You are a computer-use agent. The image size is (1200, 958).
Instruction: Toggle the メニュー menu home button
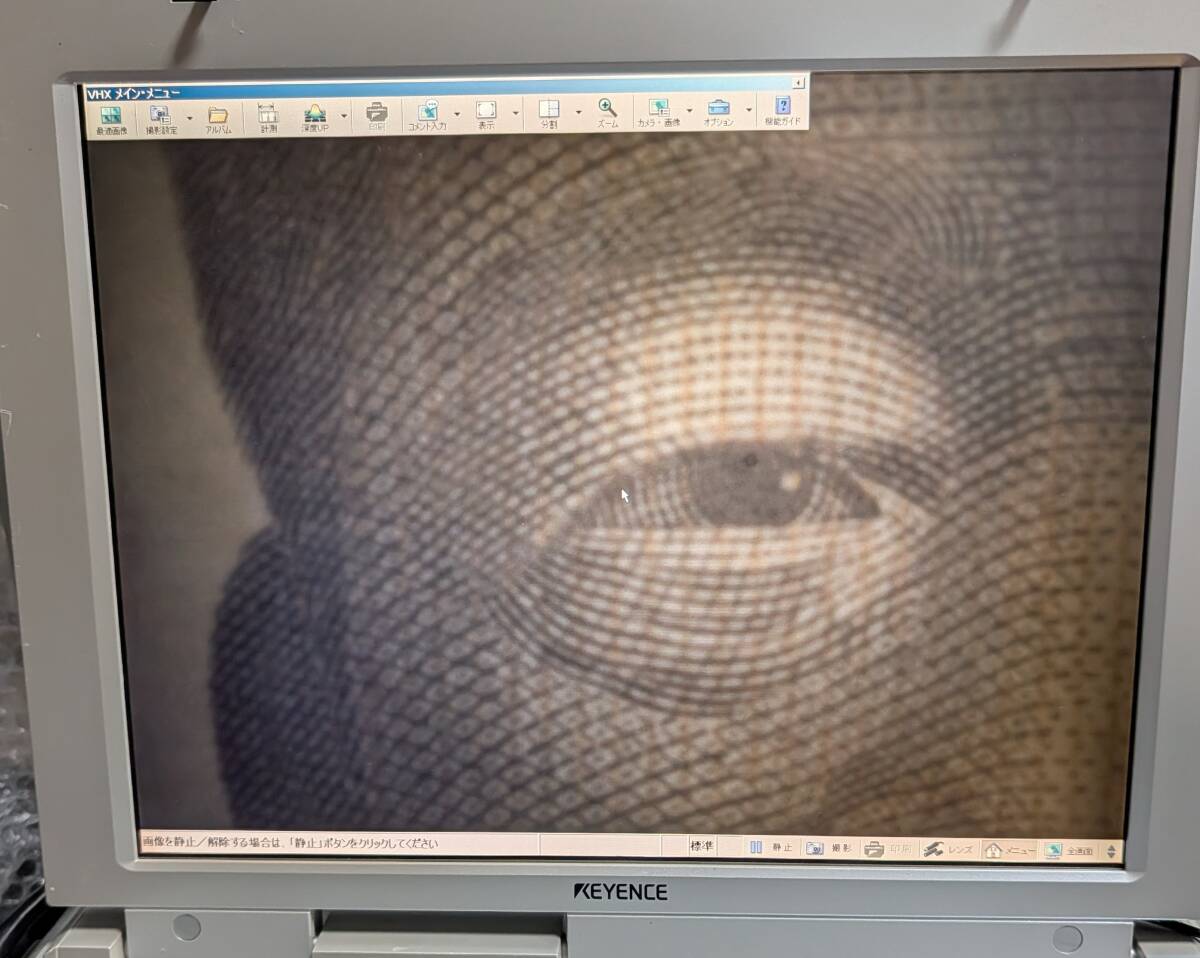point(1010,850)
